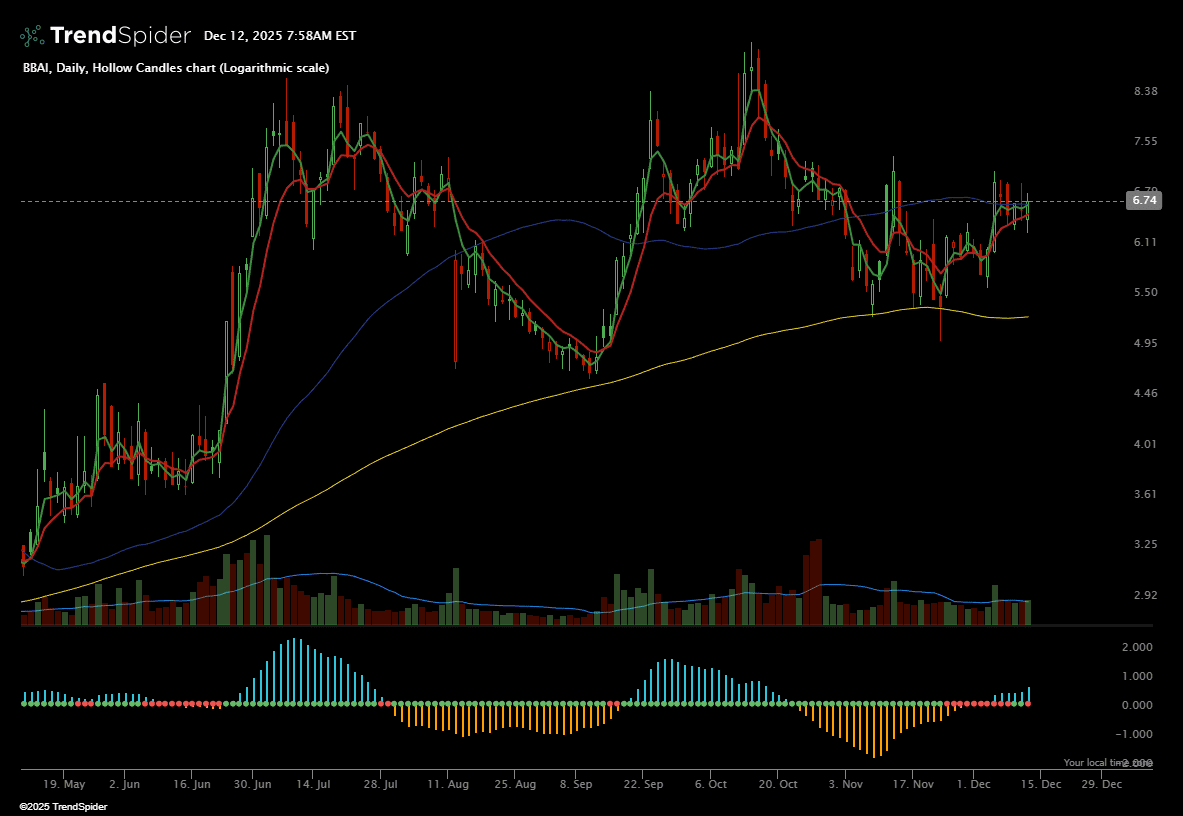Click the ©2025 TrendSpider copyright text
The height and width of the screenshot is (816, 1183).
tap(63, 806)
